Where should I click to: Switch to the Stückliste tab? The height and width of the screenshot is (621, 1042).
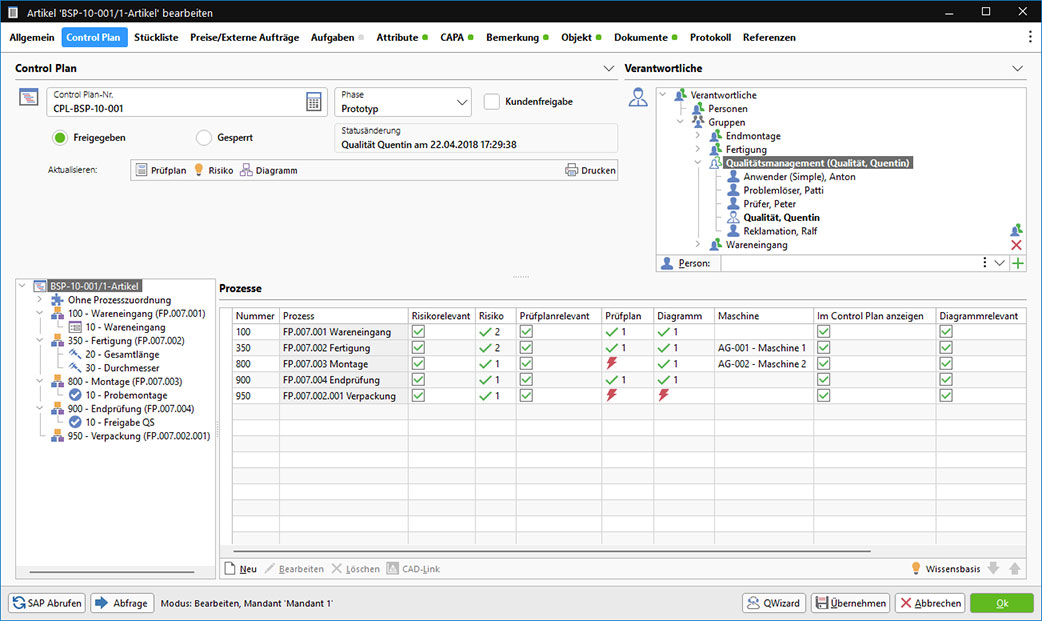[x=156, y=37]
